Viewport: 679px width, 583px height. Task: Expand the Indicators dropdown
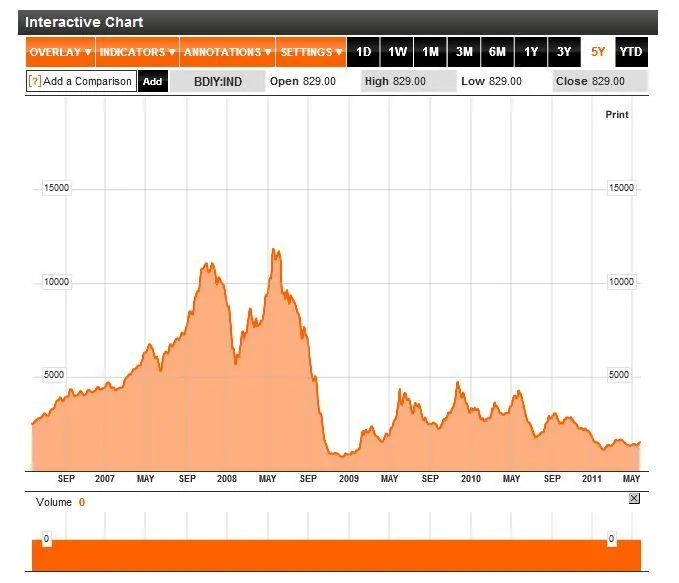pyautogui.click(x=138, y=52)
